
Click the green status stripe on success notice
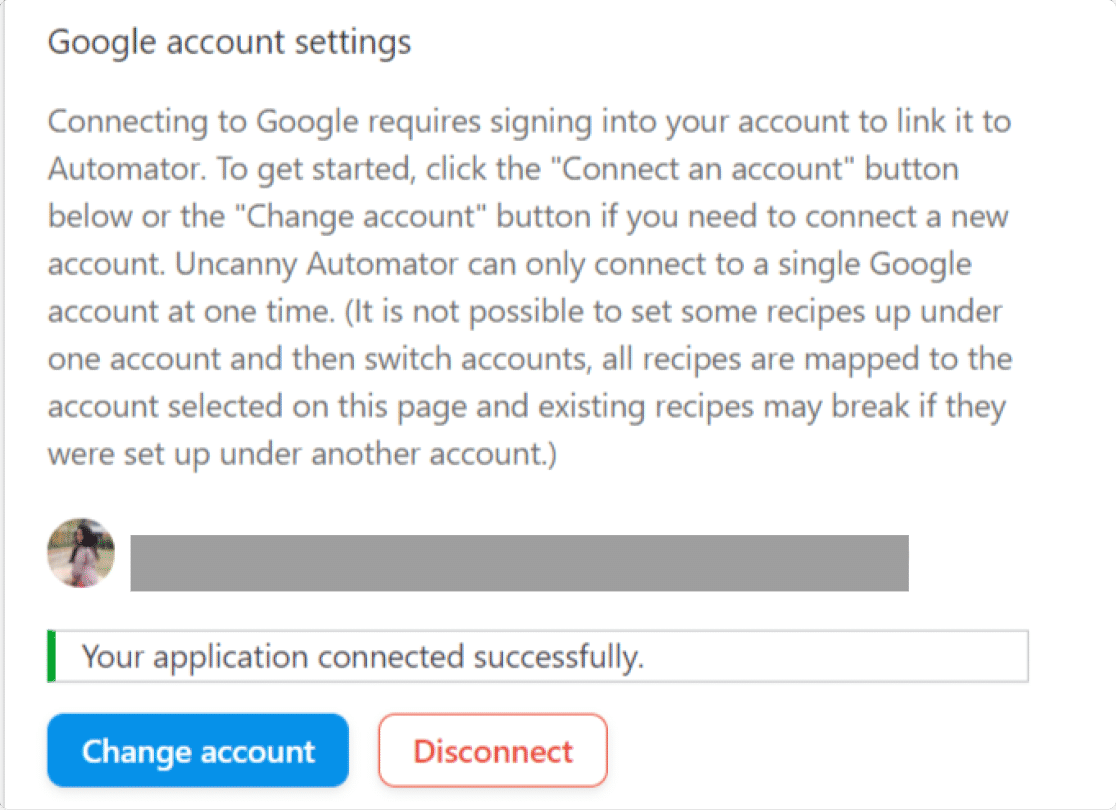[51, 656]
